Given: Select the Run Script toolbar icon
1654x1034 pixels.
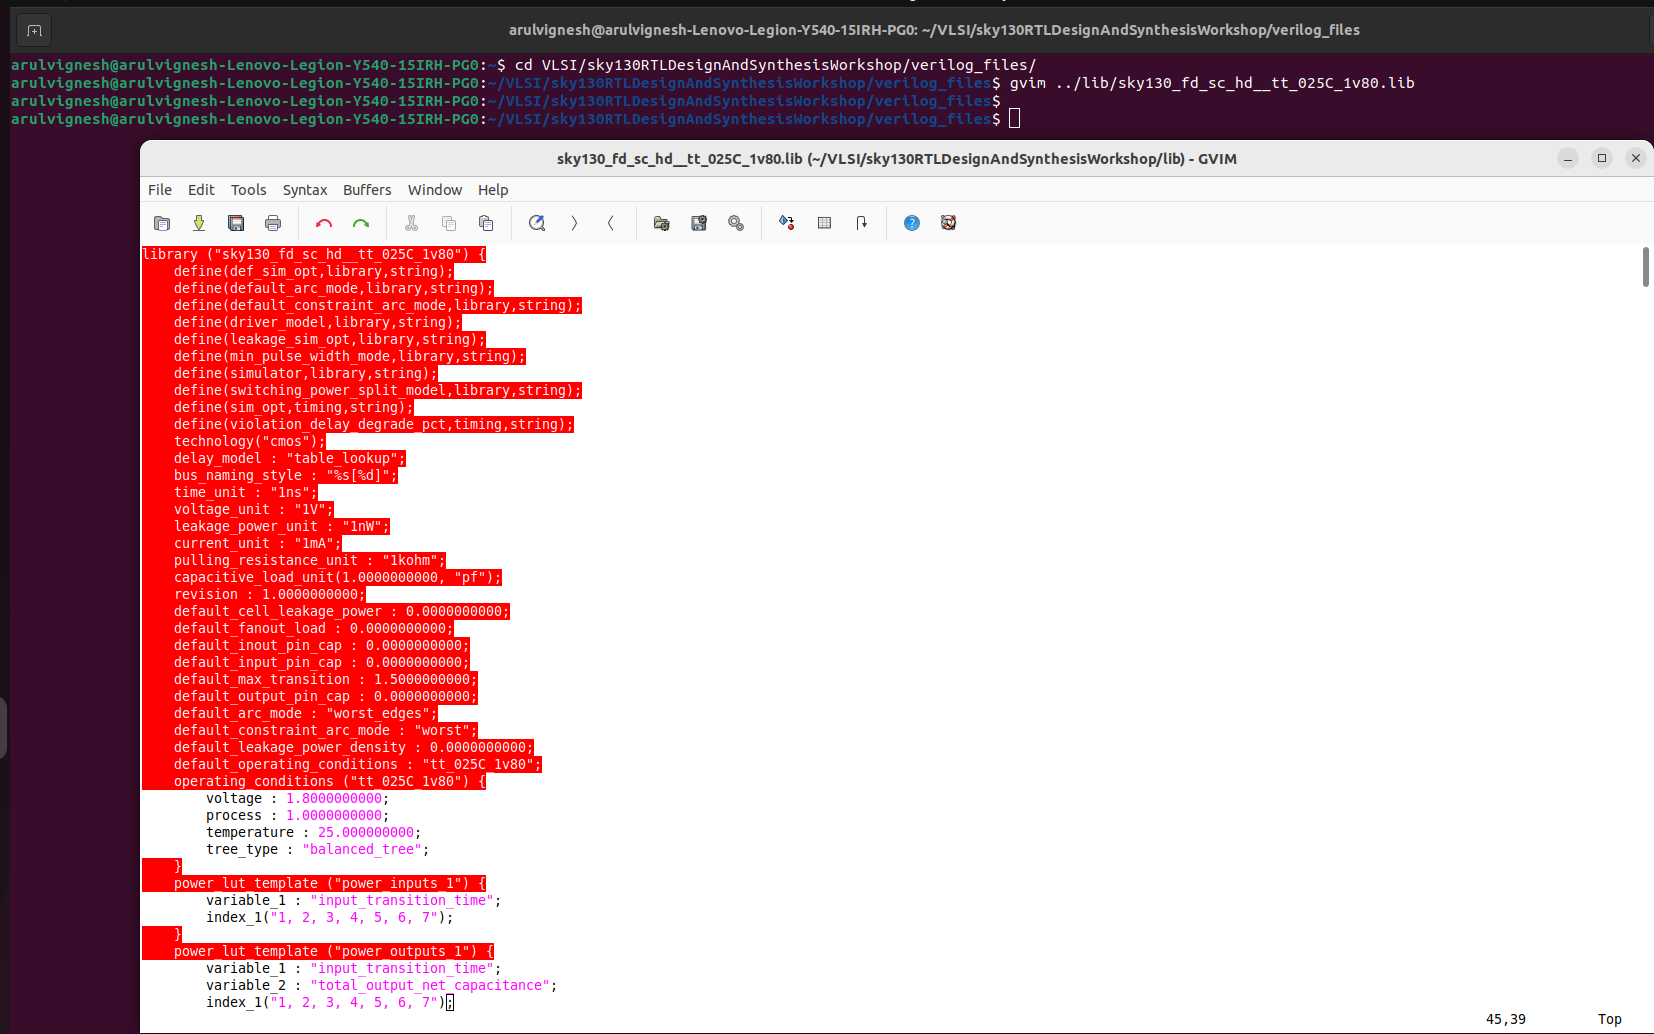Looking at the screenshot, I should (x=737, y=223).
